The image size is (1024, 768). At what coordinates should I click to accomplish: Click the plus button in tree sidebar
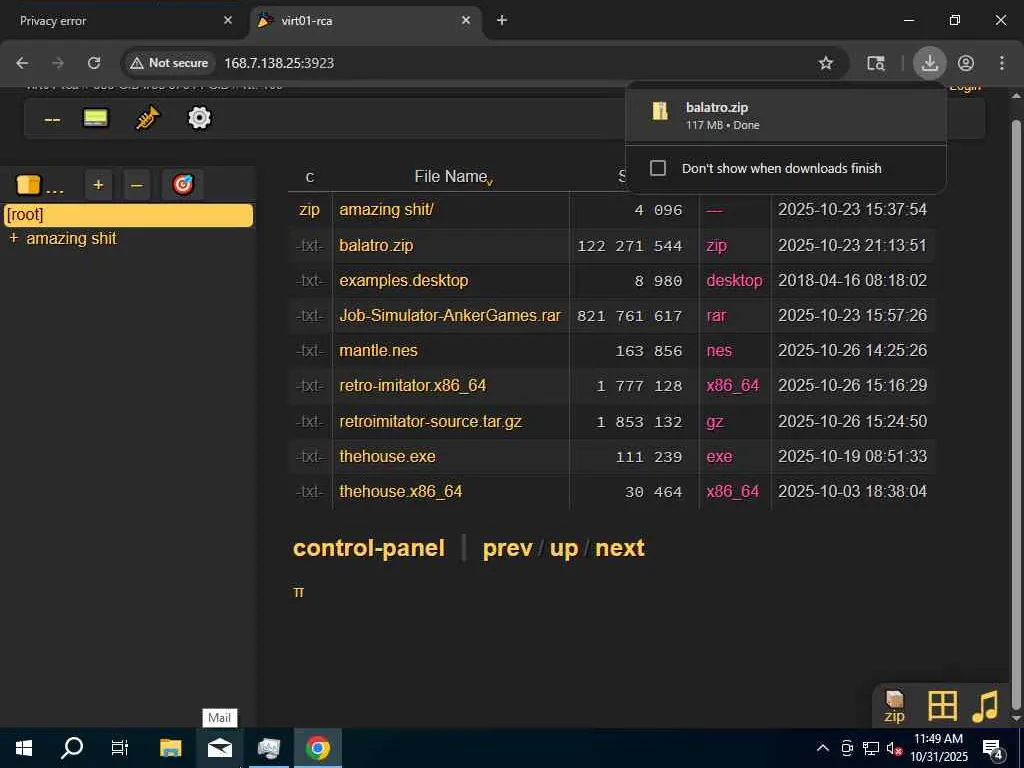(99, 185)
